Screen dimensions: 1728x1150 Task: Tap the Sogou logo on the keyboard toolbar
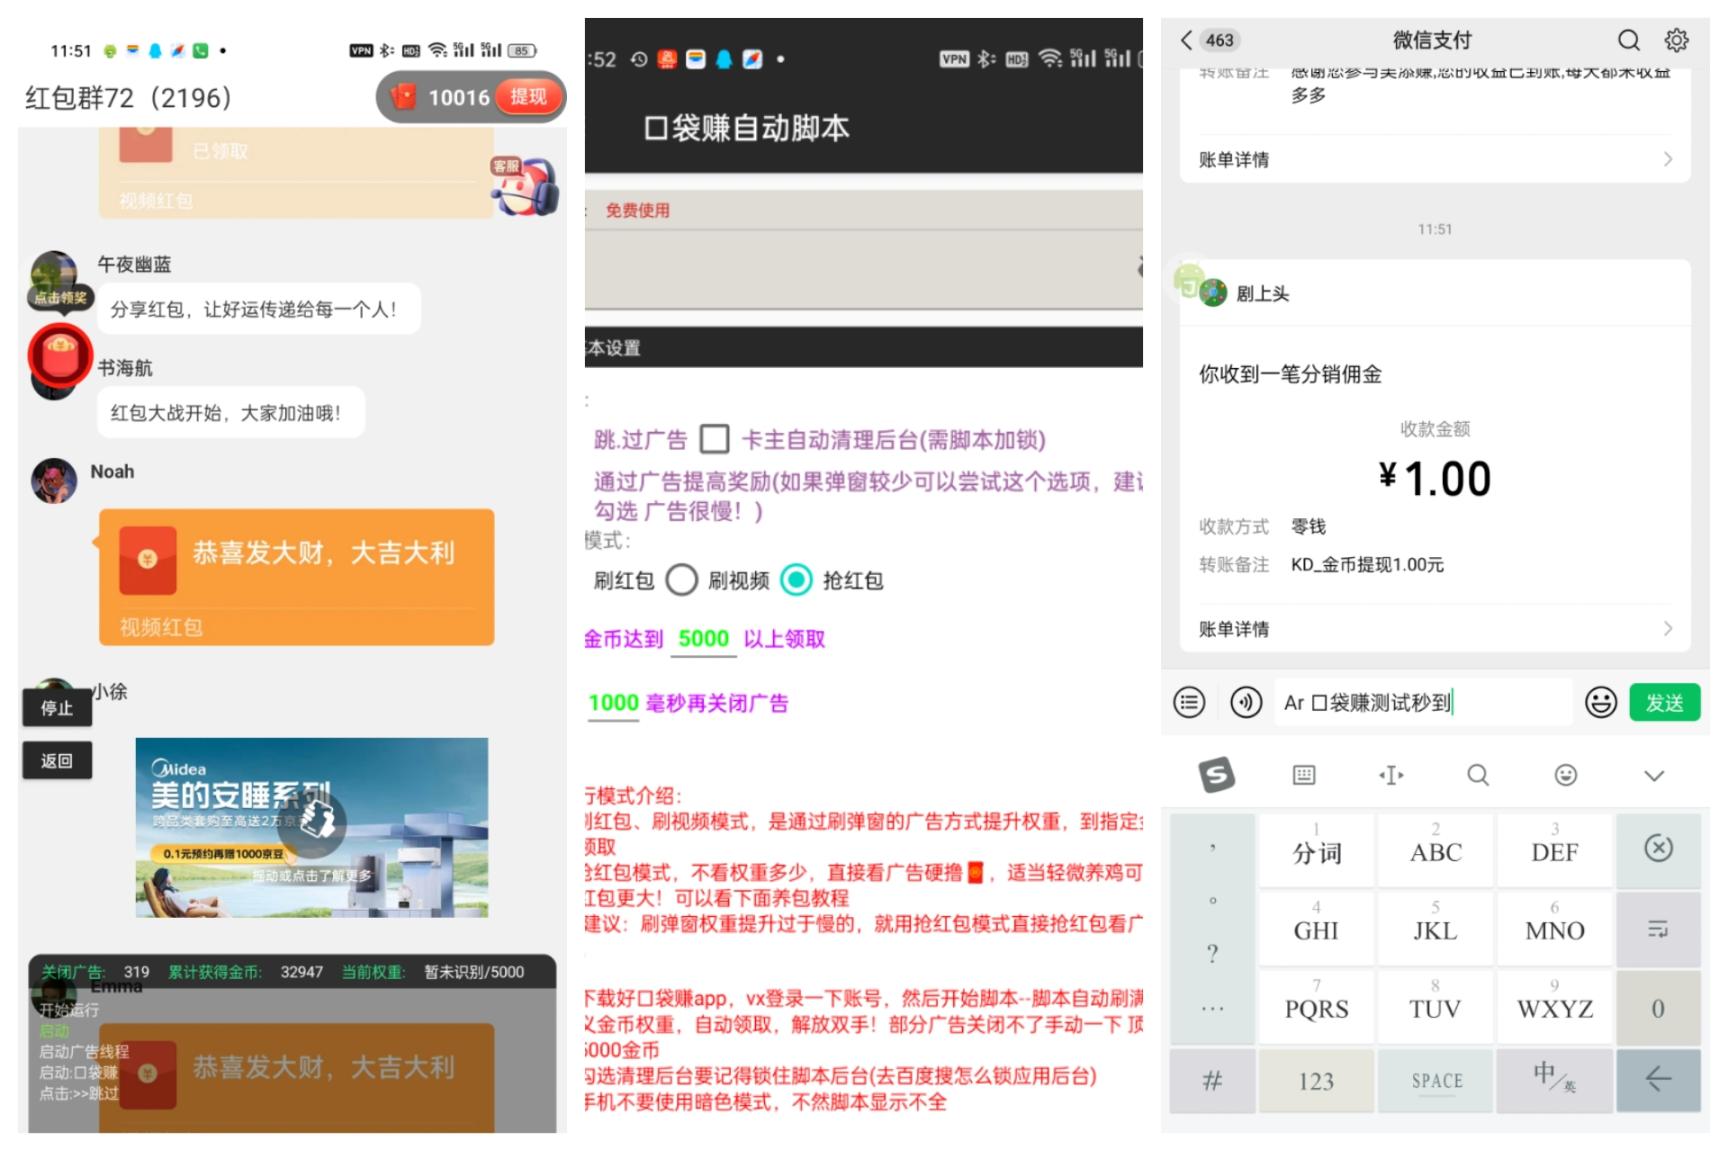tap(1216, 774)
